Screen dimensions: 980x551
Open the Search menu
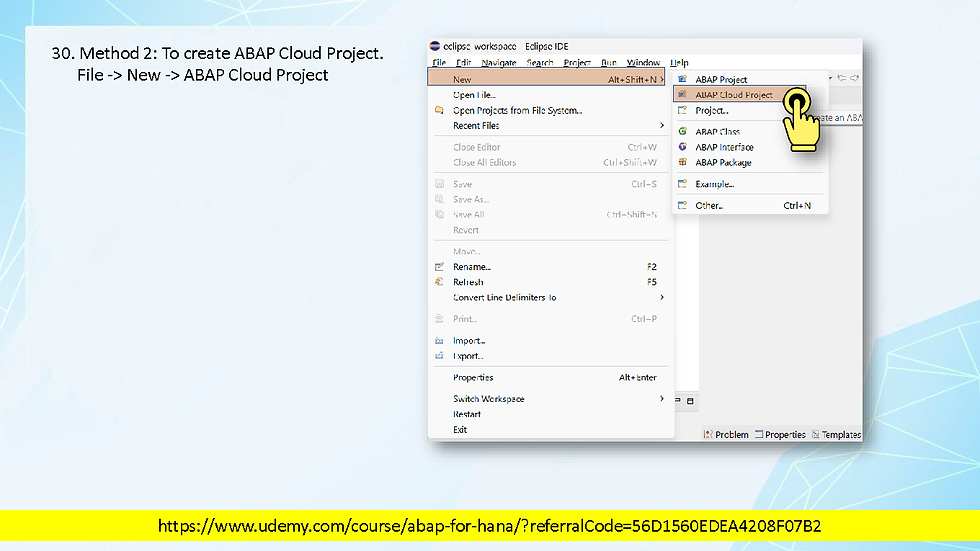pyautogui.click(x=539, y=62)
